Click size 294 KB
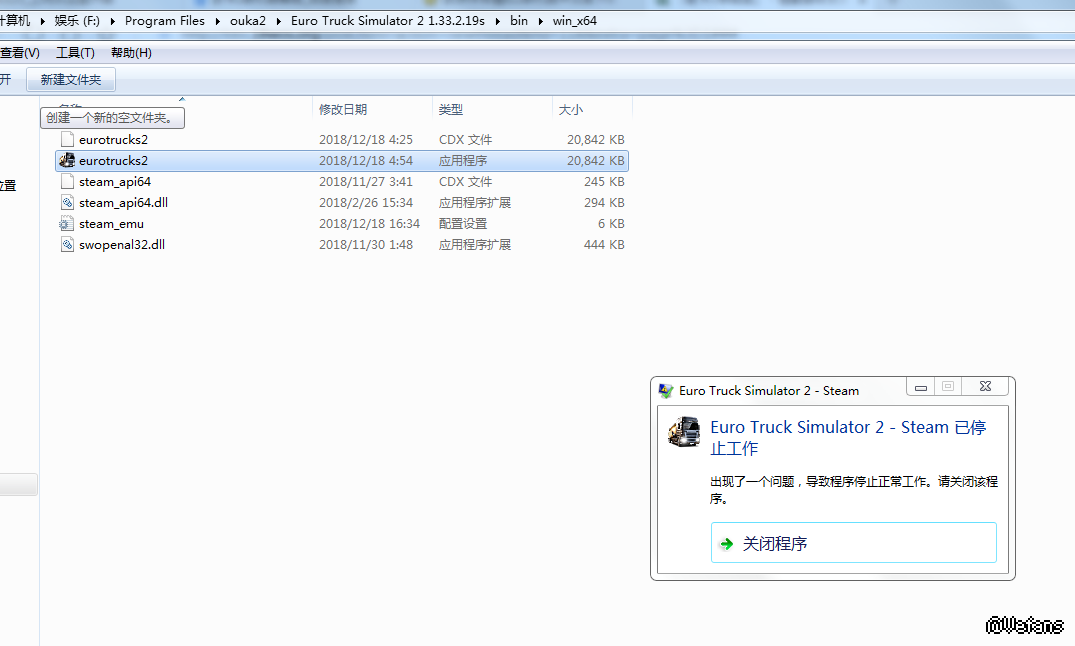 pos(604,202)
